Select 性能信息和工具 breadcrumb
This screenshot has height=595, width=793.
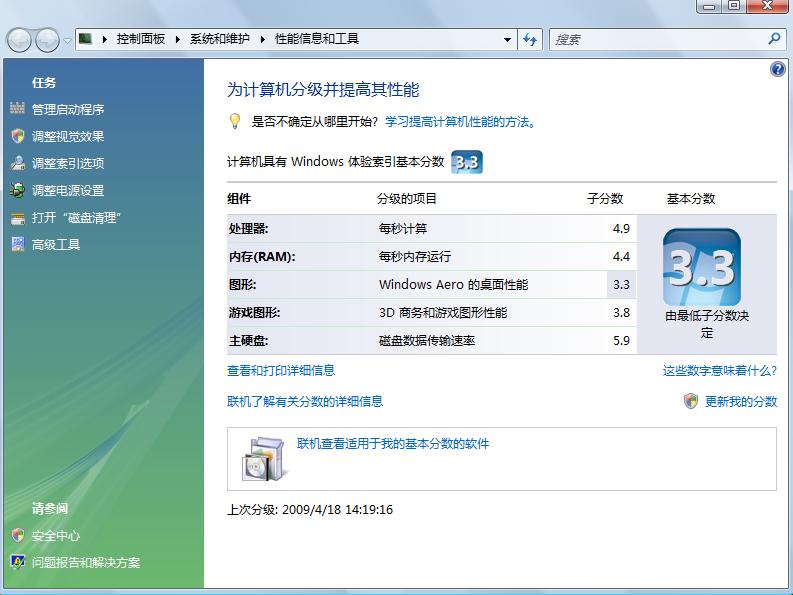tap(317, 39)
